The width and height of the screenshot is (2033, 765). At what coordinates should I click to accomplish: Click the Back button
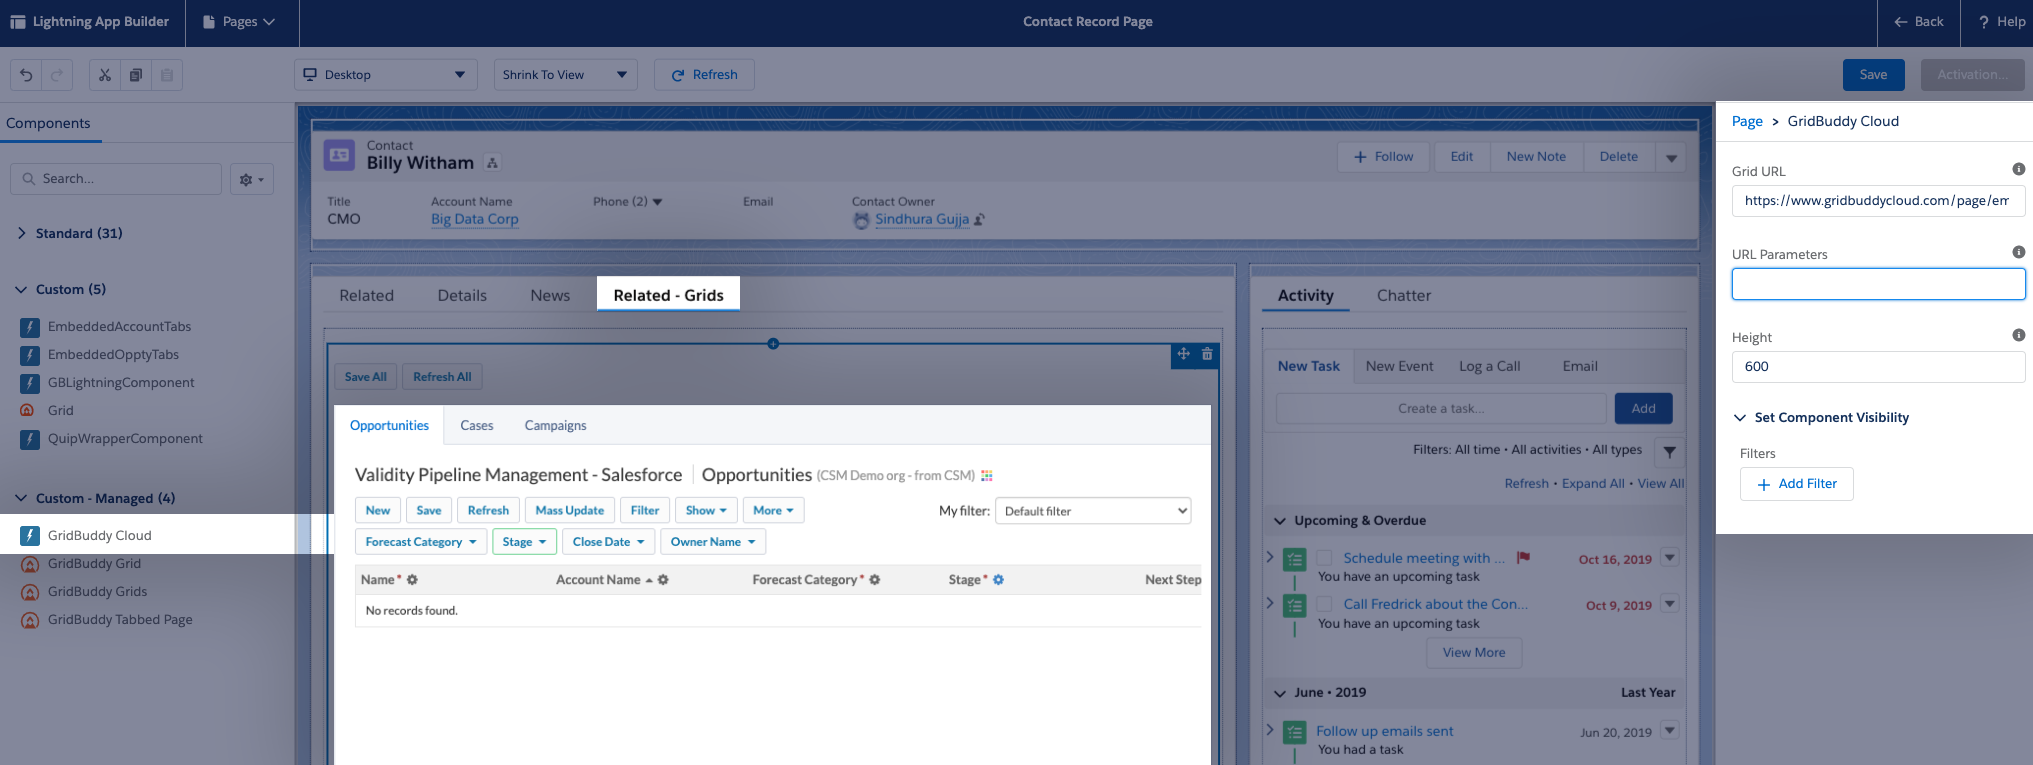(1918, 22)
